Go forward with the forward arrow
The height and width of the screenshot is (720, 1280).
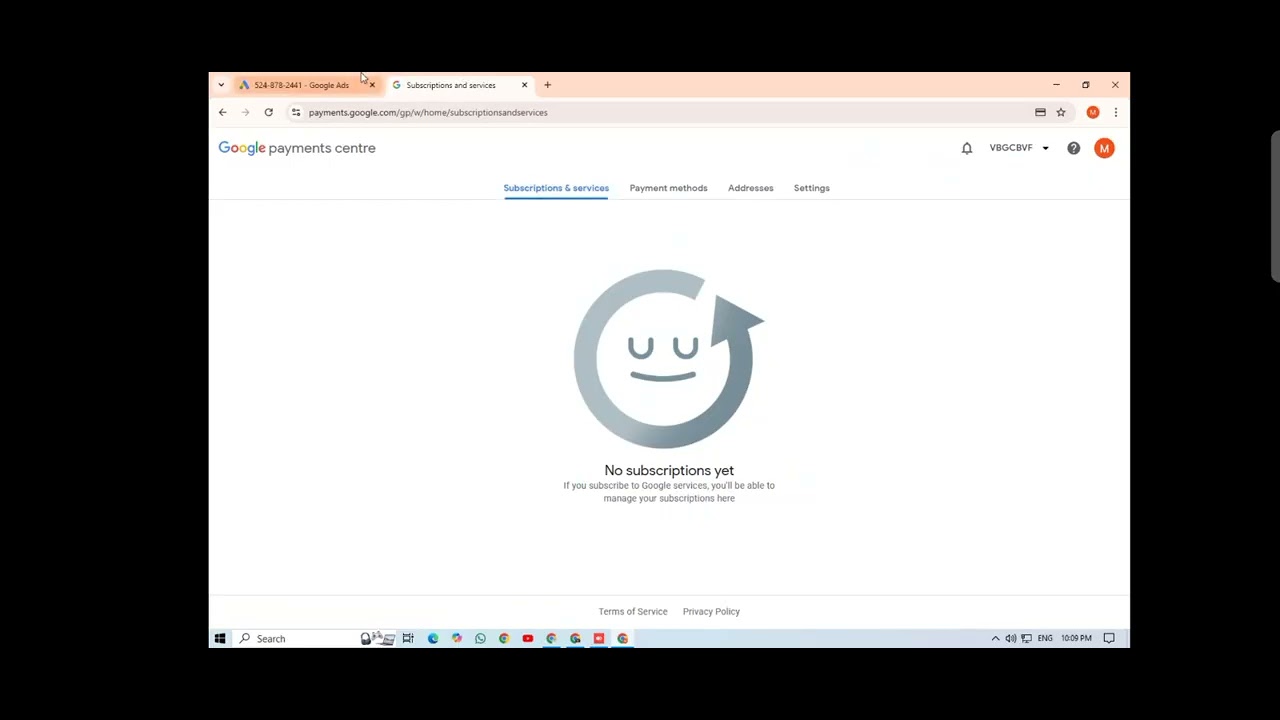(245, 112)
